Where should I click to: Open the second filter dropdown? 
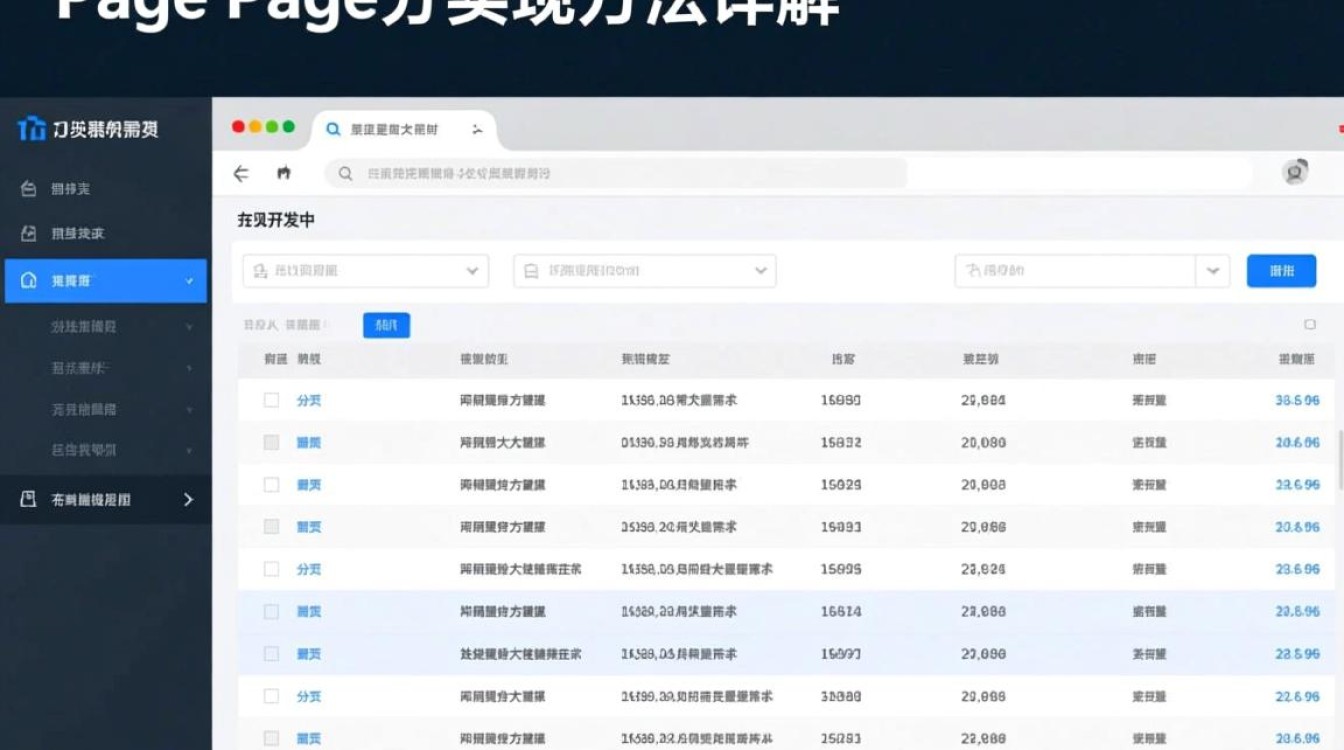(x=644, y=270)
